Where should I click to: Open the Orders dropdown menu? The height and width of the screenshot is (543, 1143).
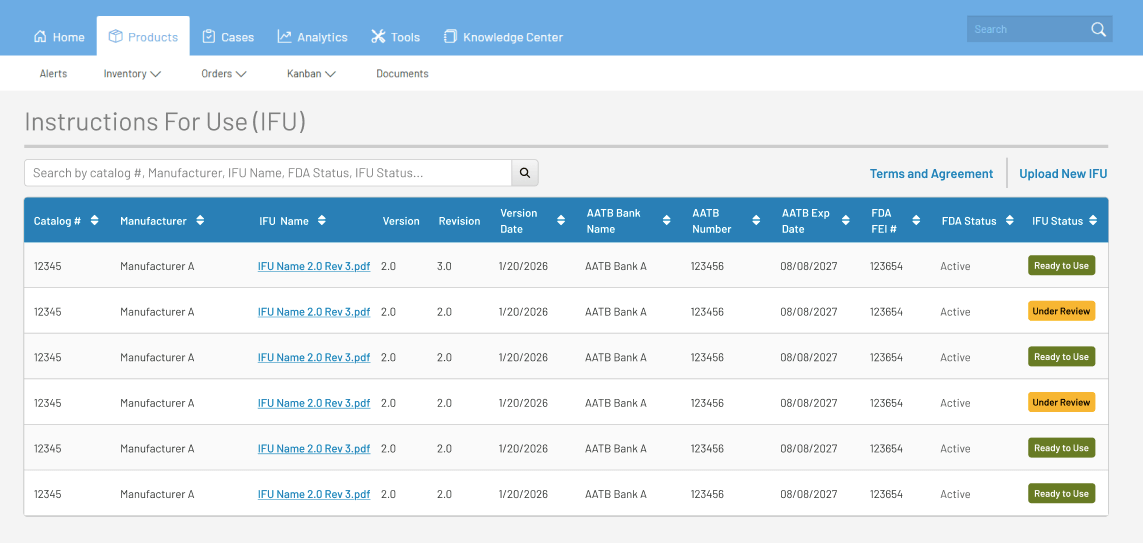click(x=224, y=74)
